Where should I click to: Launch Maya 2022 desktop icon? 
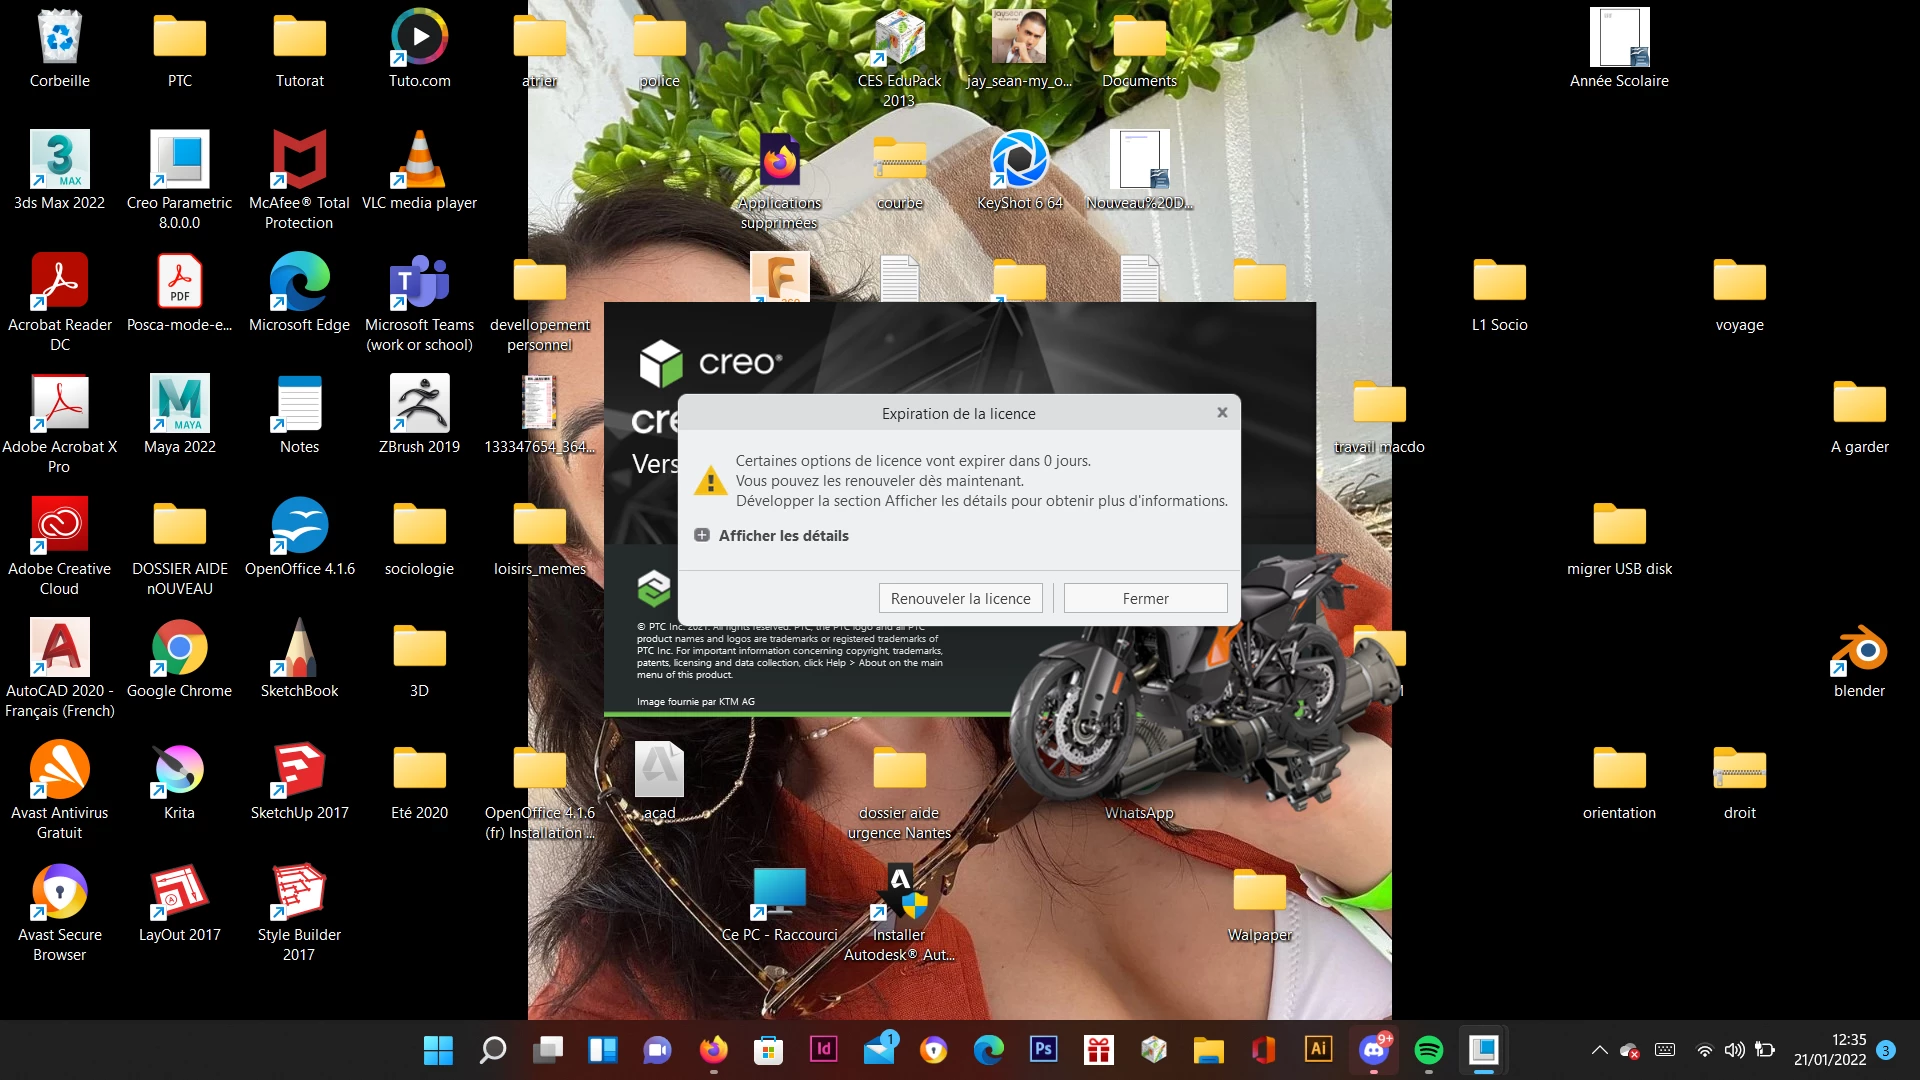coord(180,404)
